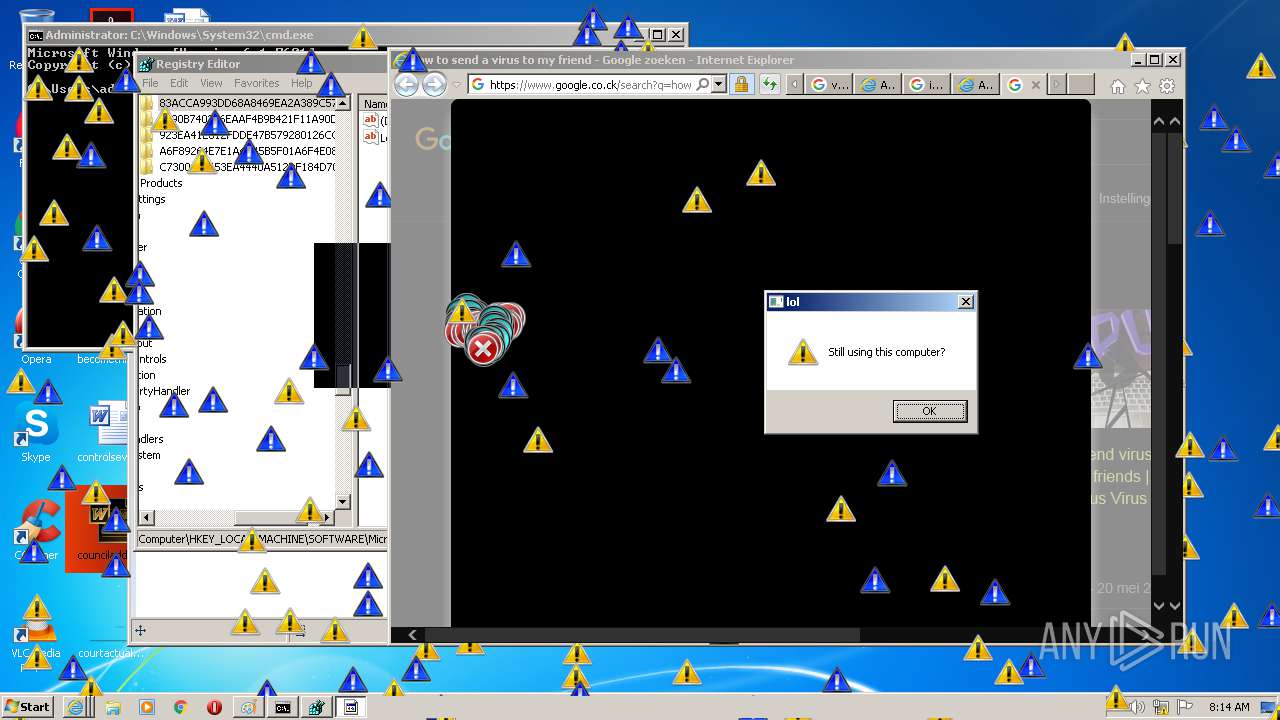Open IE Tools gear menu

1167,87
